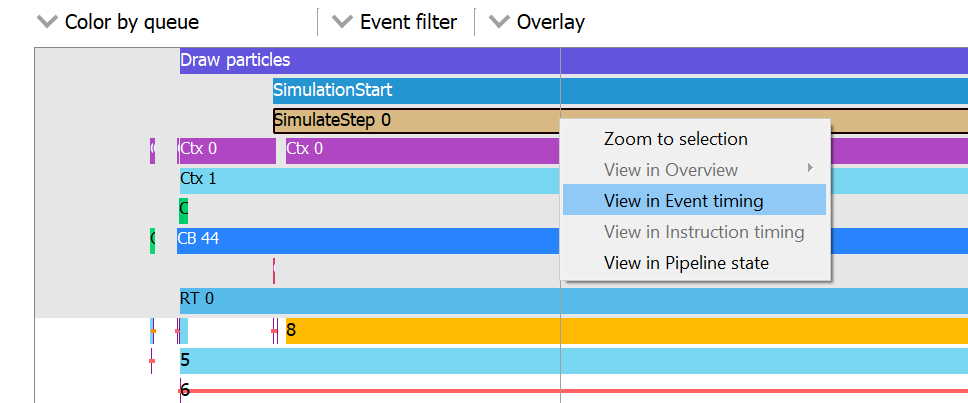Click the red queue 6 line

pyautogui.click(x=400, y=391)
